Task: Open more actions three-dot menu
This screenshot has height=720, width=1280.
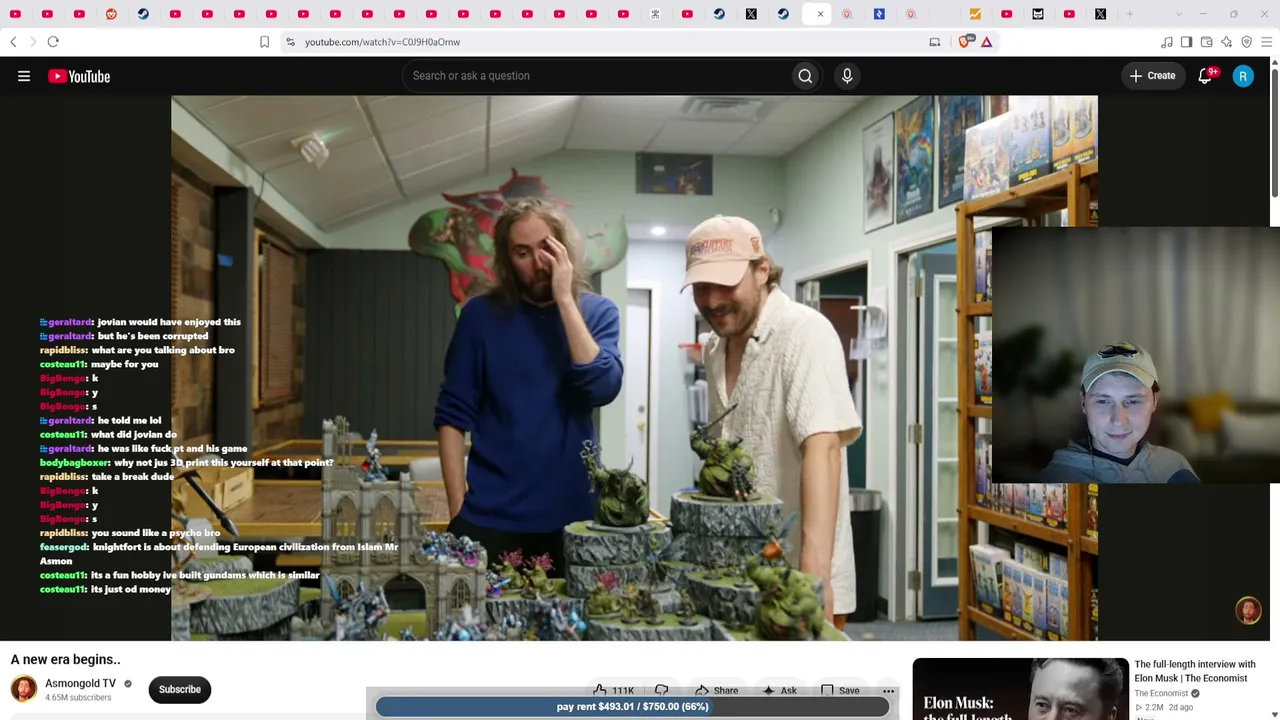Action: pyautogui.click(x=888, y=691)
